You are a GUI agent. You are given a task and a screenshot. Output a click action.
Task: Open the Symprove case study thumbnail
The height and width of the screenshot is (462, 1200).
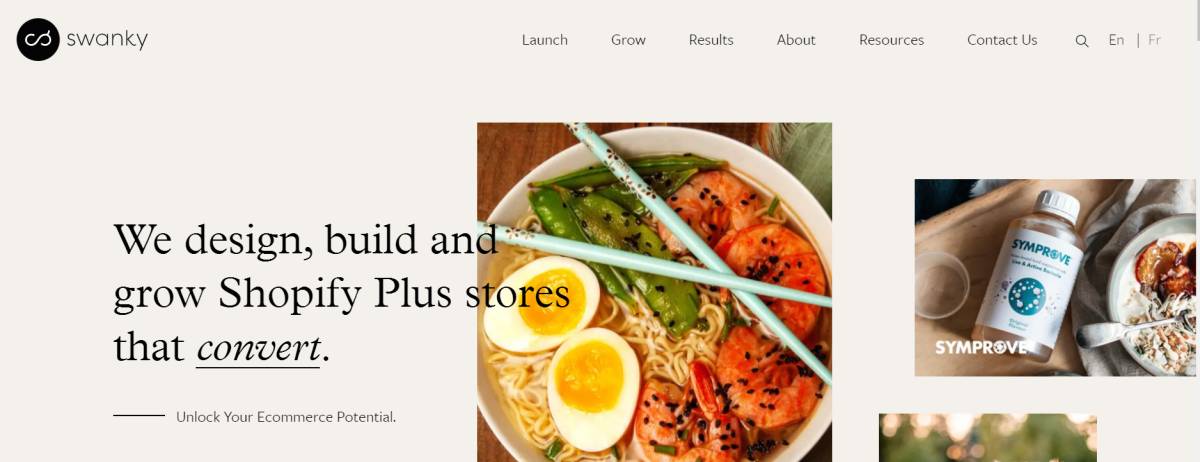(1055, 278)
